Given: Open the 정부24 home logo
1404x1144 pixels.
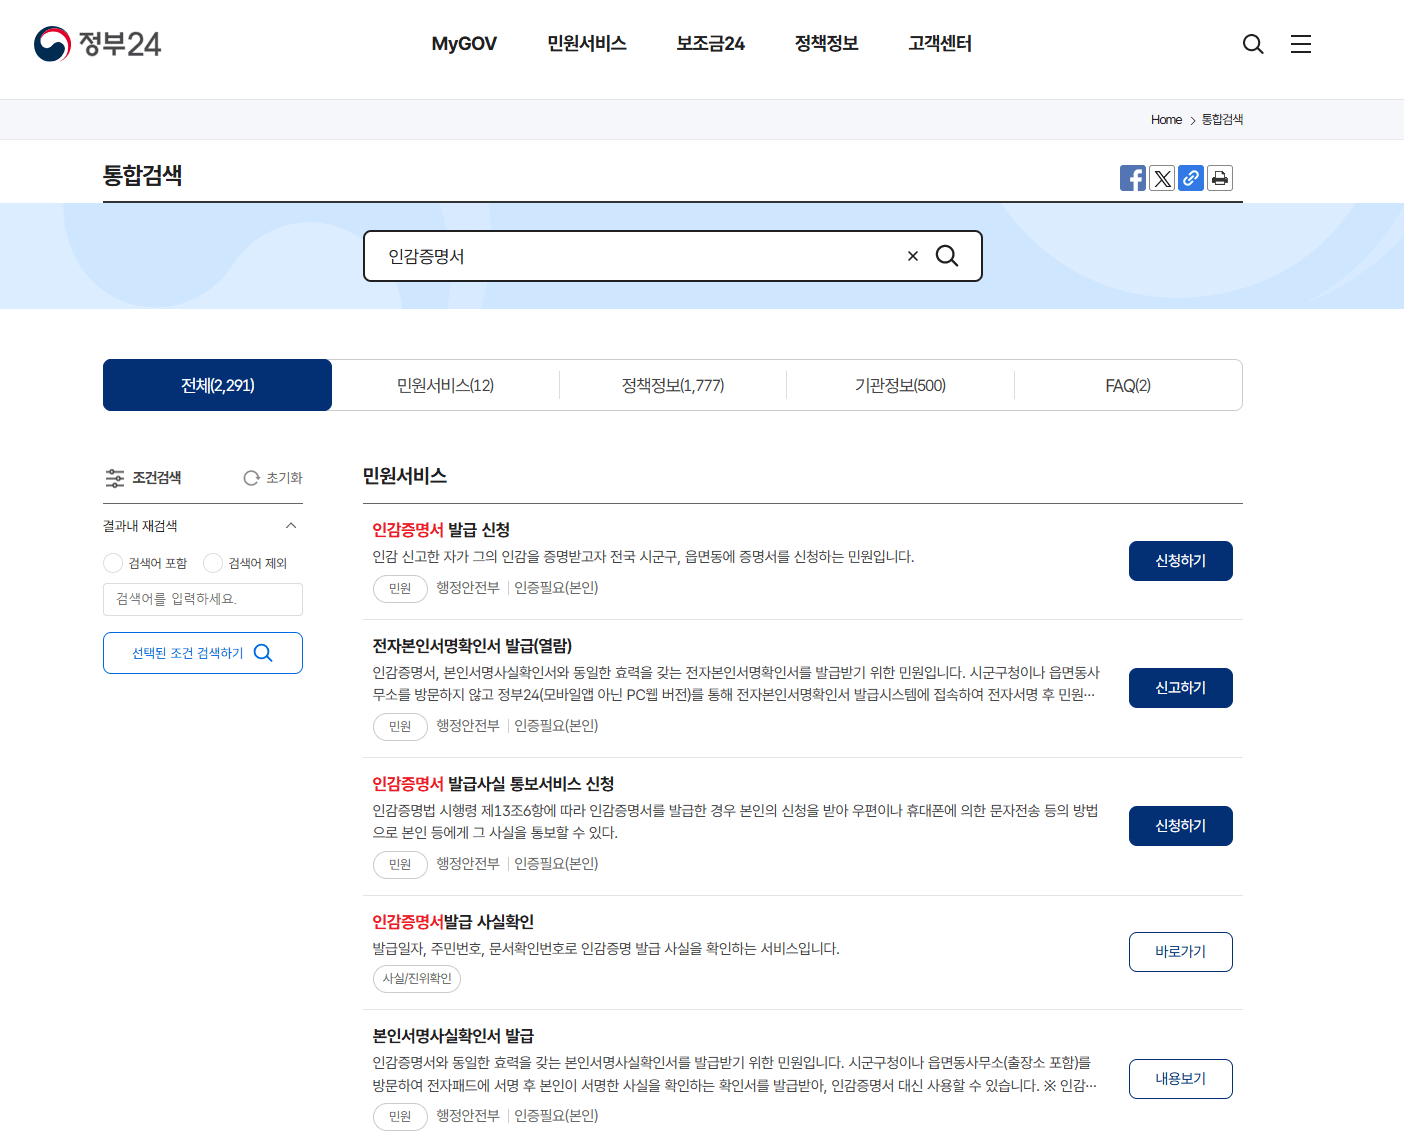Looking at the screenshot, I should (x=97, y=44).
